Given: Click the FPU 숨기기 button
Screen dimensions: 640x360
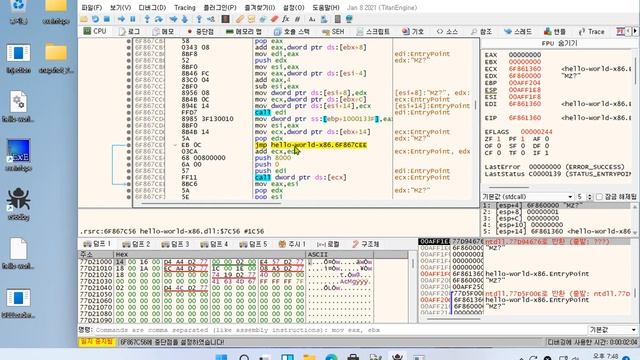Looking at the screenshot, I should click(559, 43).
